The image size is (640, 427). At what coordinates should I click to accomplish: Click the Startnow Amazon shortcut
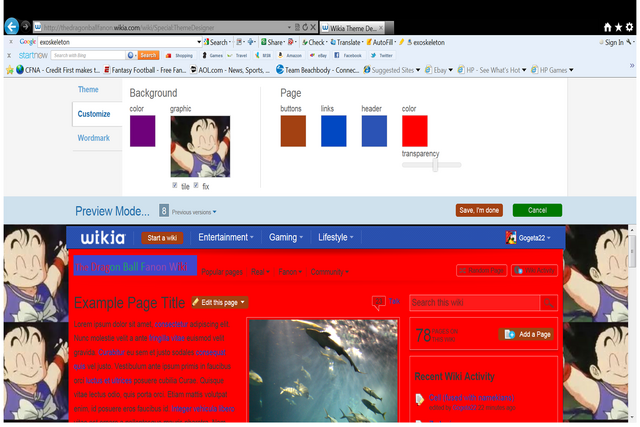point(290,56)
